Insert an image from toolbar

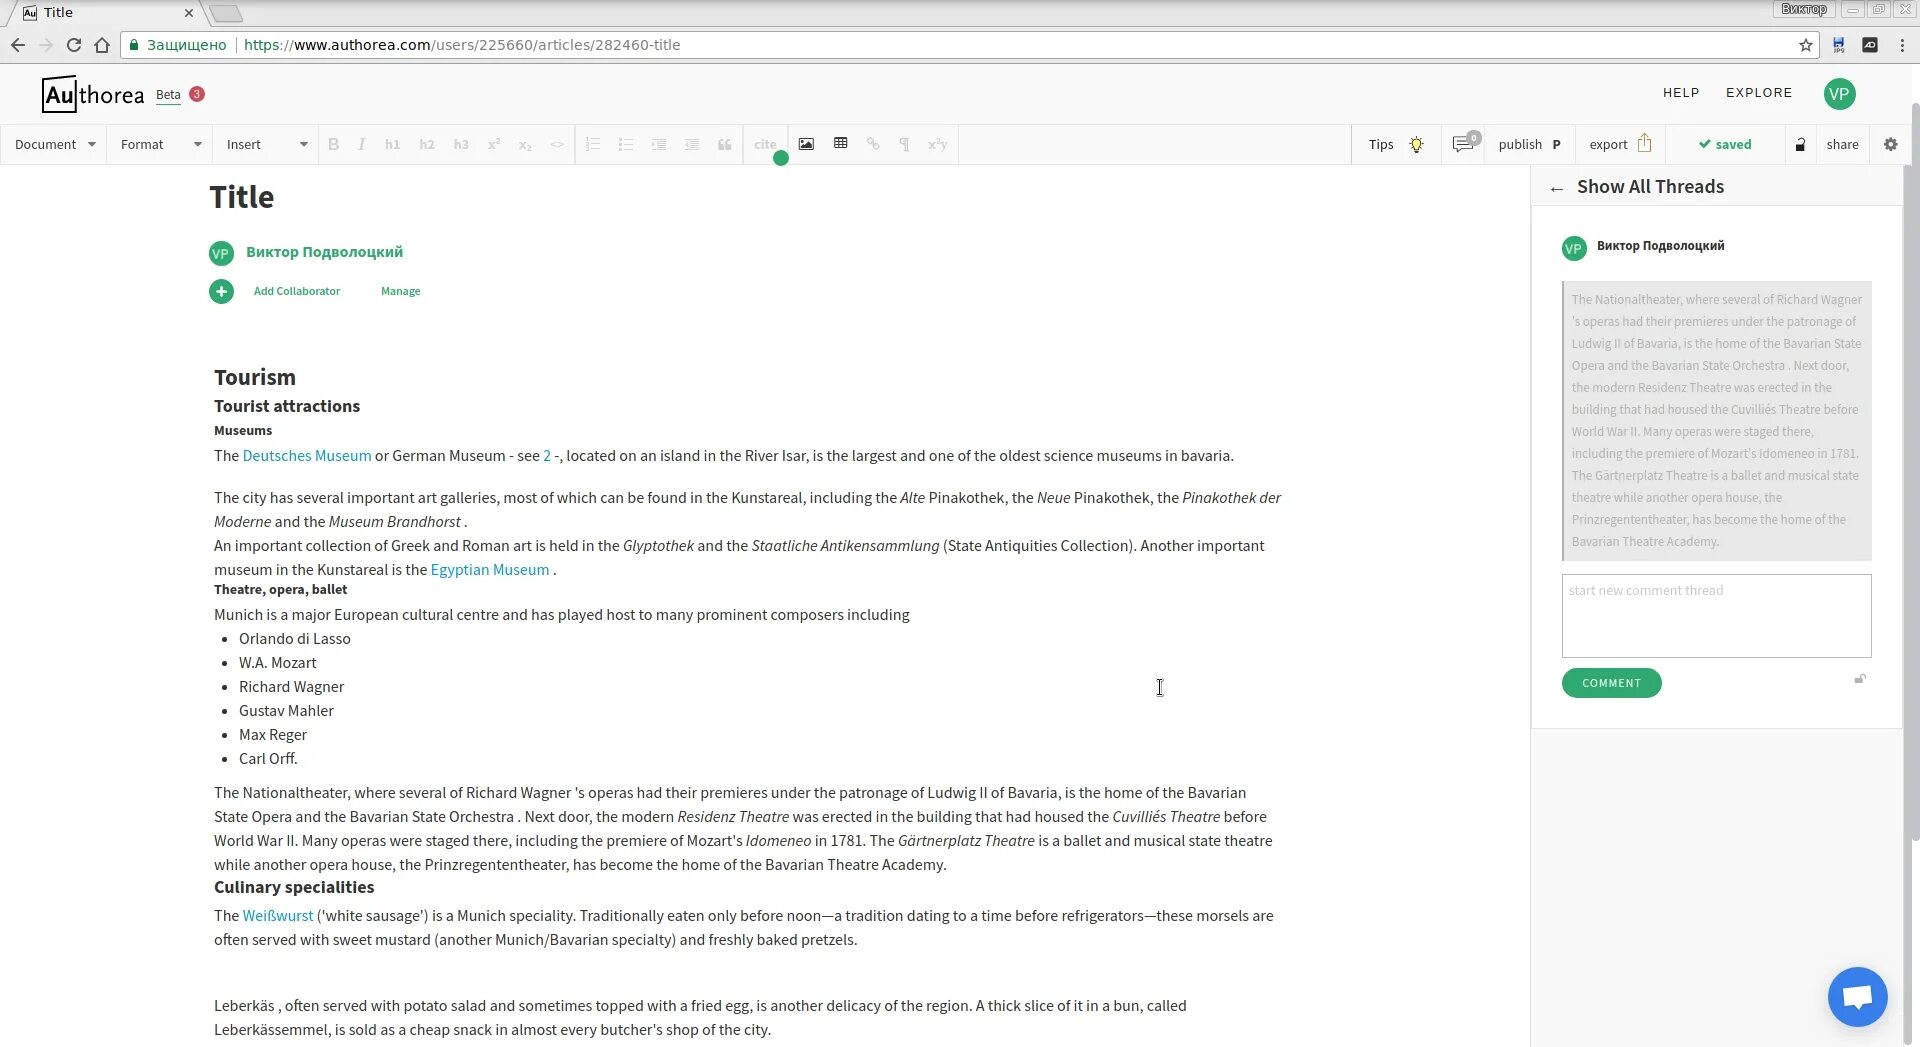tap(806, 144)
